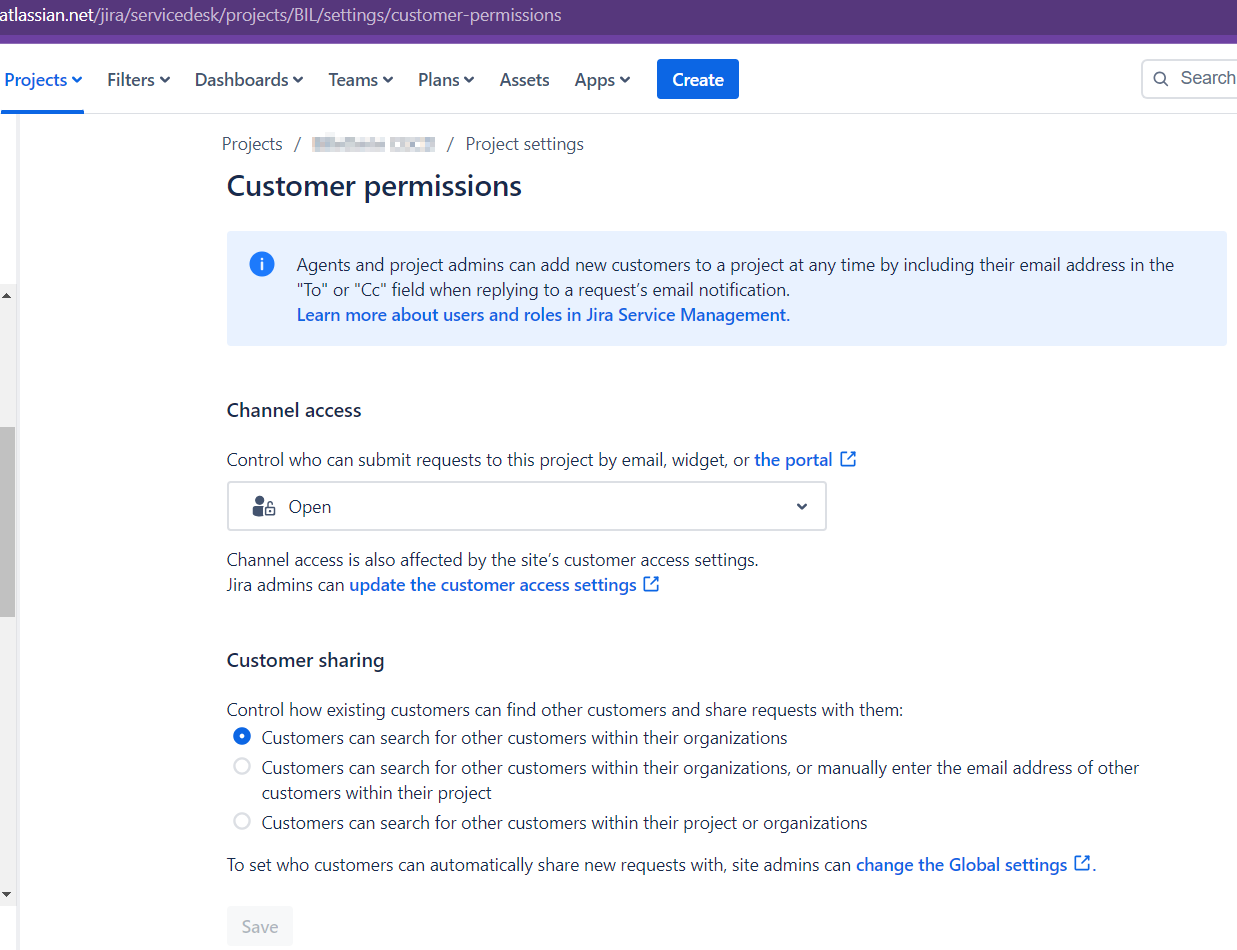
Task: Select manually enter email address radio option
Action: tap(242, 767)
